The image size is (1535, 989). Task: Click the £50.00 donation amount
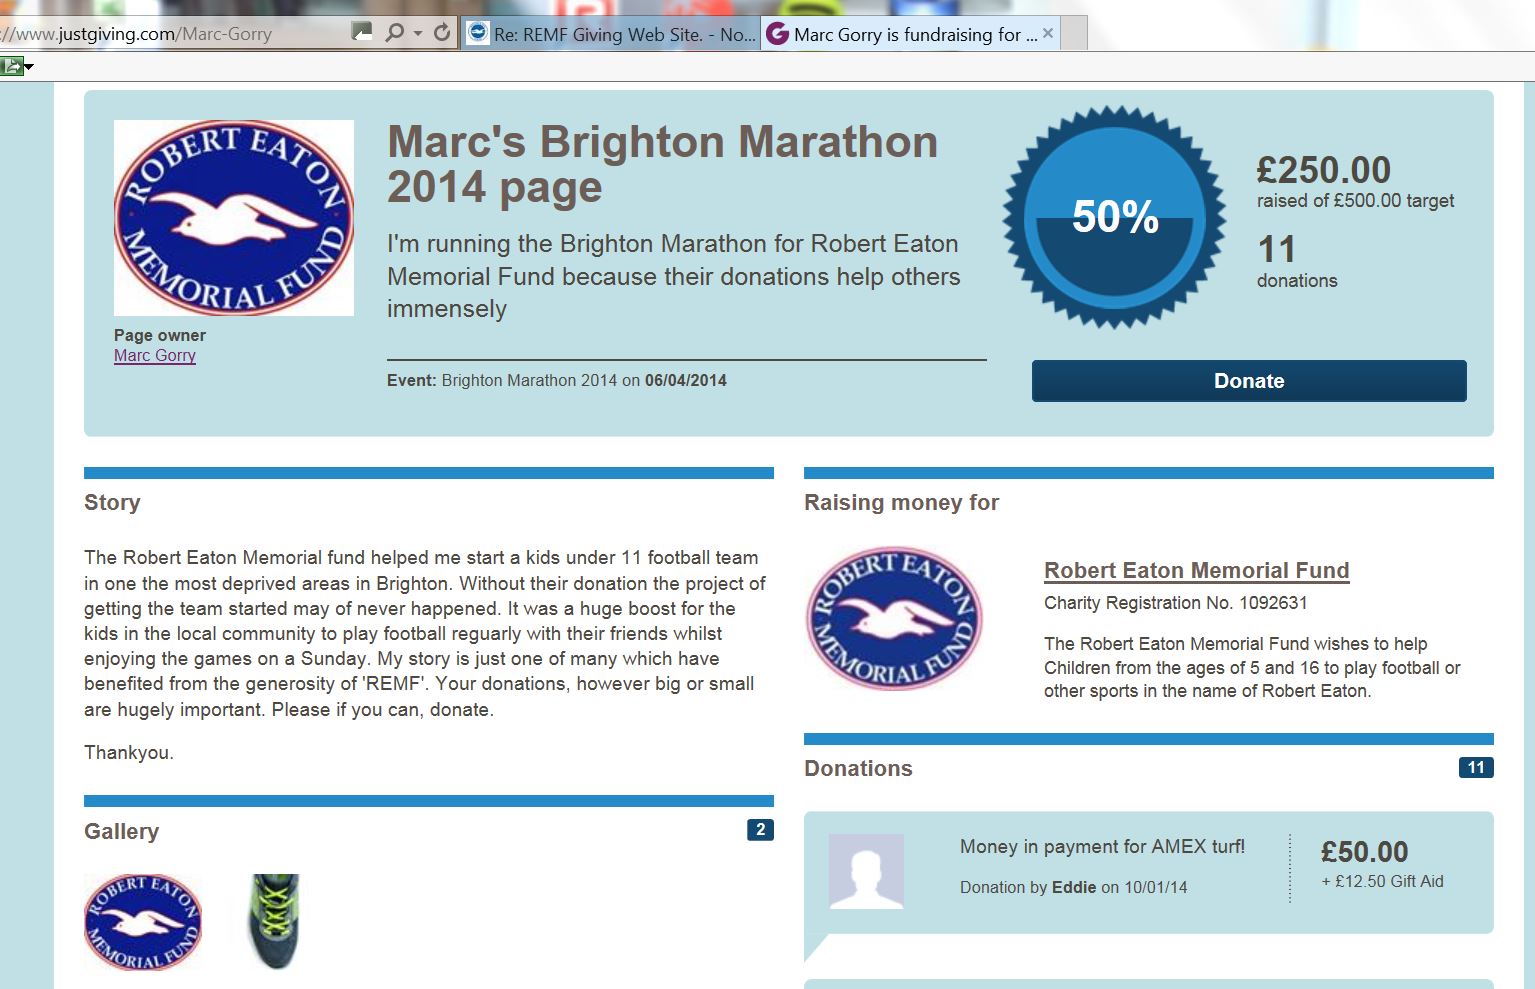[x=1364, y=852]
